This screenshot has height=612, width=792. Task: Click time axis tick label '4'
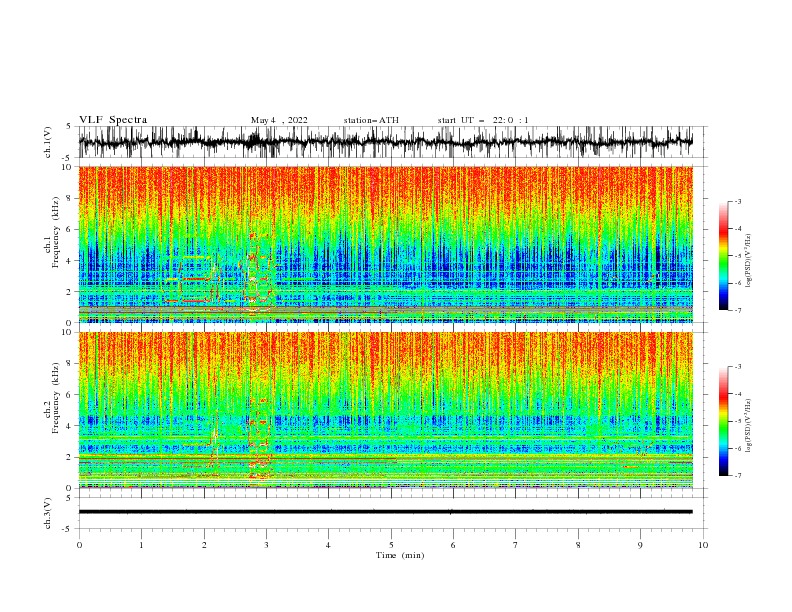click(x=328, y=545)
